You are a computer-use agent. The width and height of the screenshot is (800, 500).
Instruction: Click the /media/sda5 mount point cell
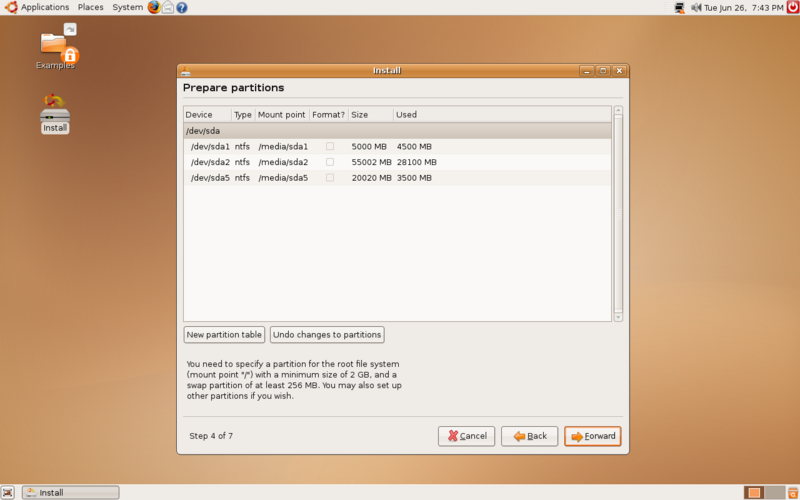[x=283, y=178]
